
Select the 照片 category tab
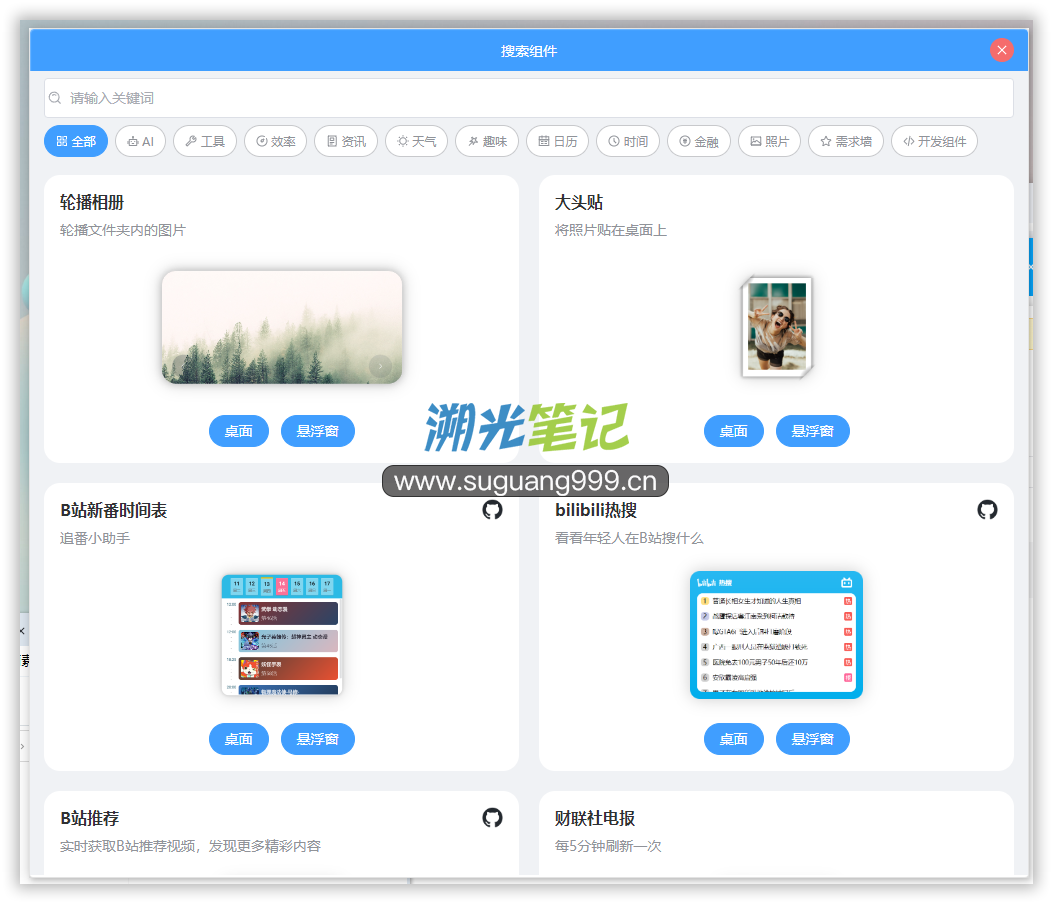click(769, 141)
